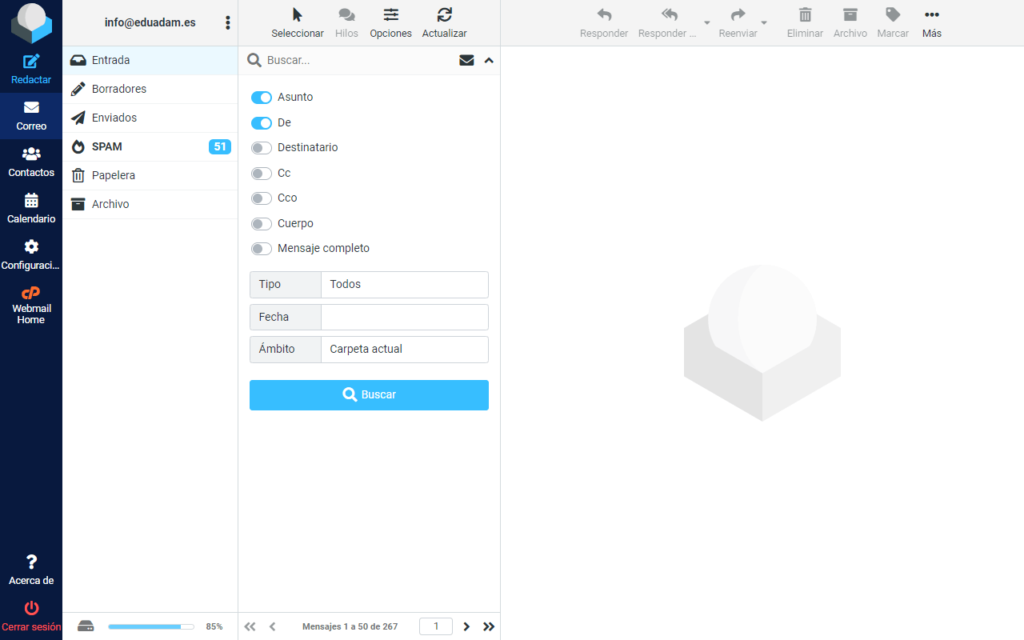Click the envelope filter icon in search bar

tap(466, 60)
